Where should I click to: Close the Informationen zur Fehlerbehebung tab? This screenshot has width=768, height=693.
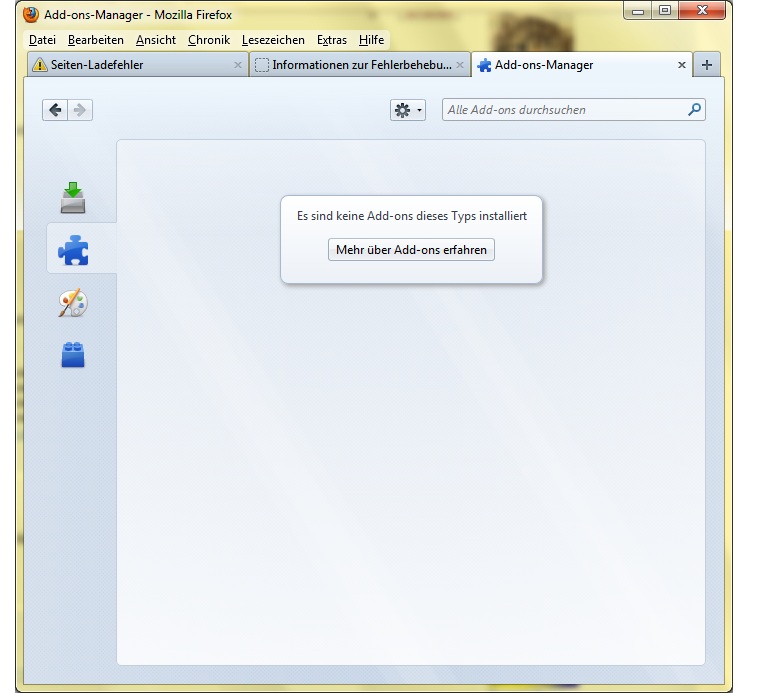point(460,65)
